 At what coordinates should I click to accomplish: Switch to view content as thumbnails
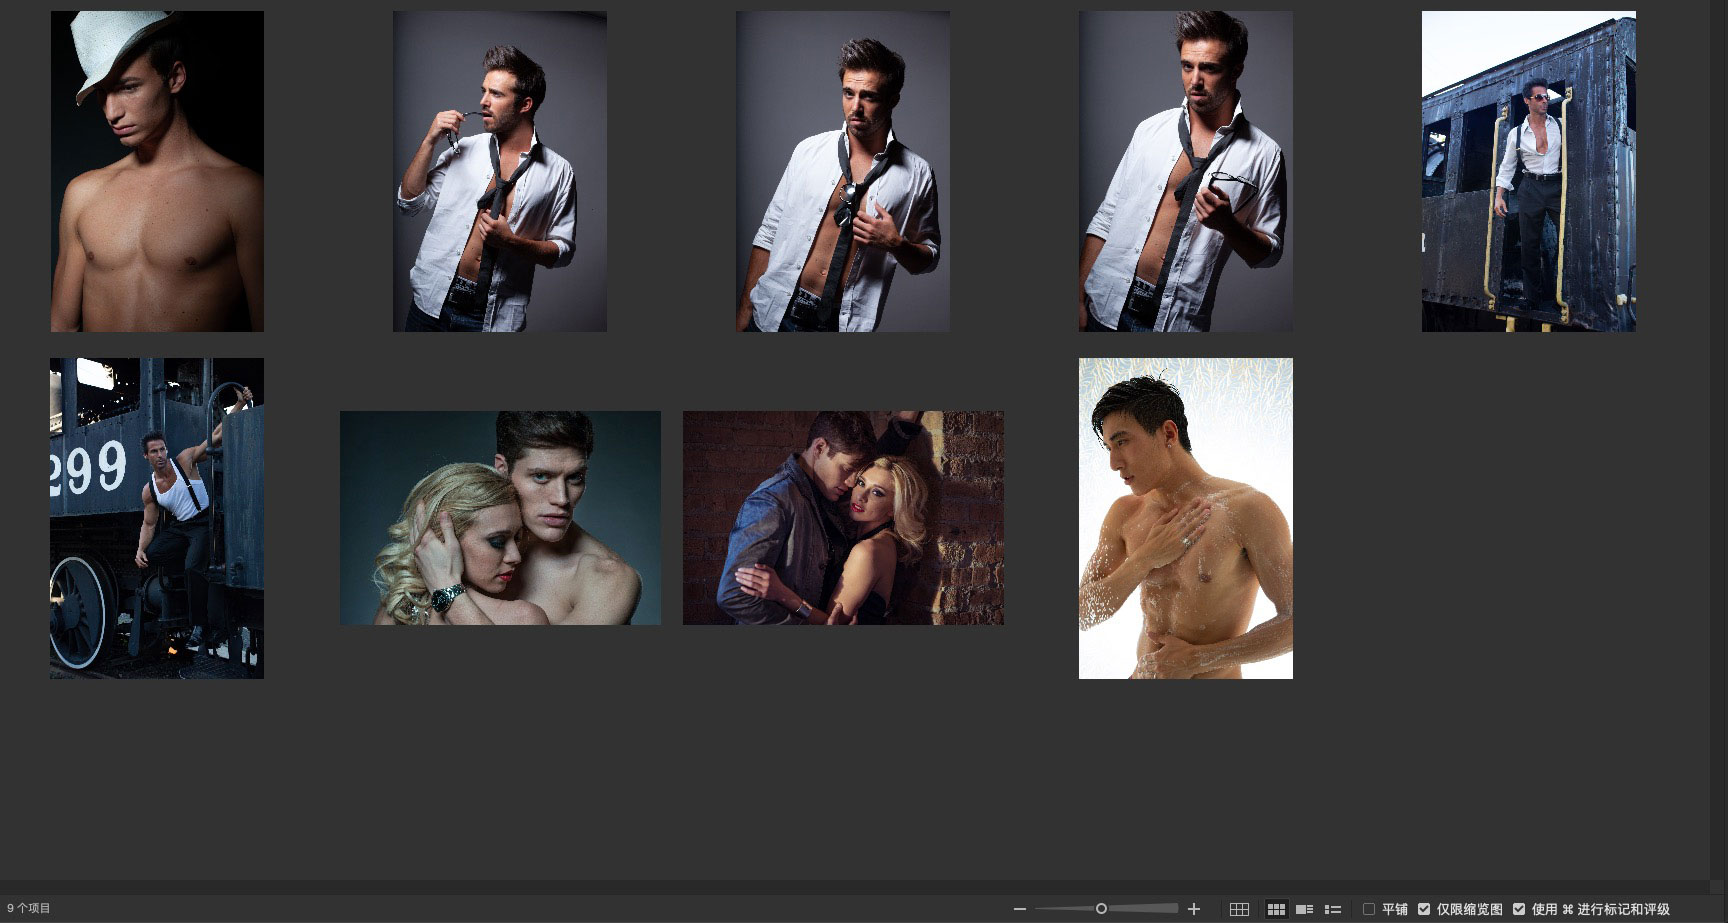(1276, 909)
